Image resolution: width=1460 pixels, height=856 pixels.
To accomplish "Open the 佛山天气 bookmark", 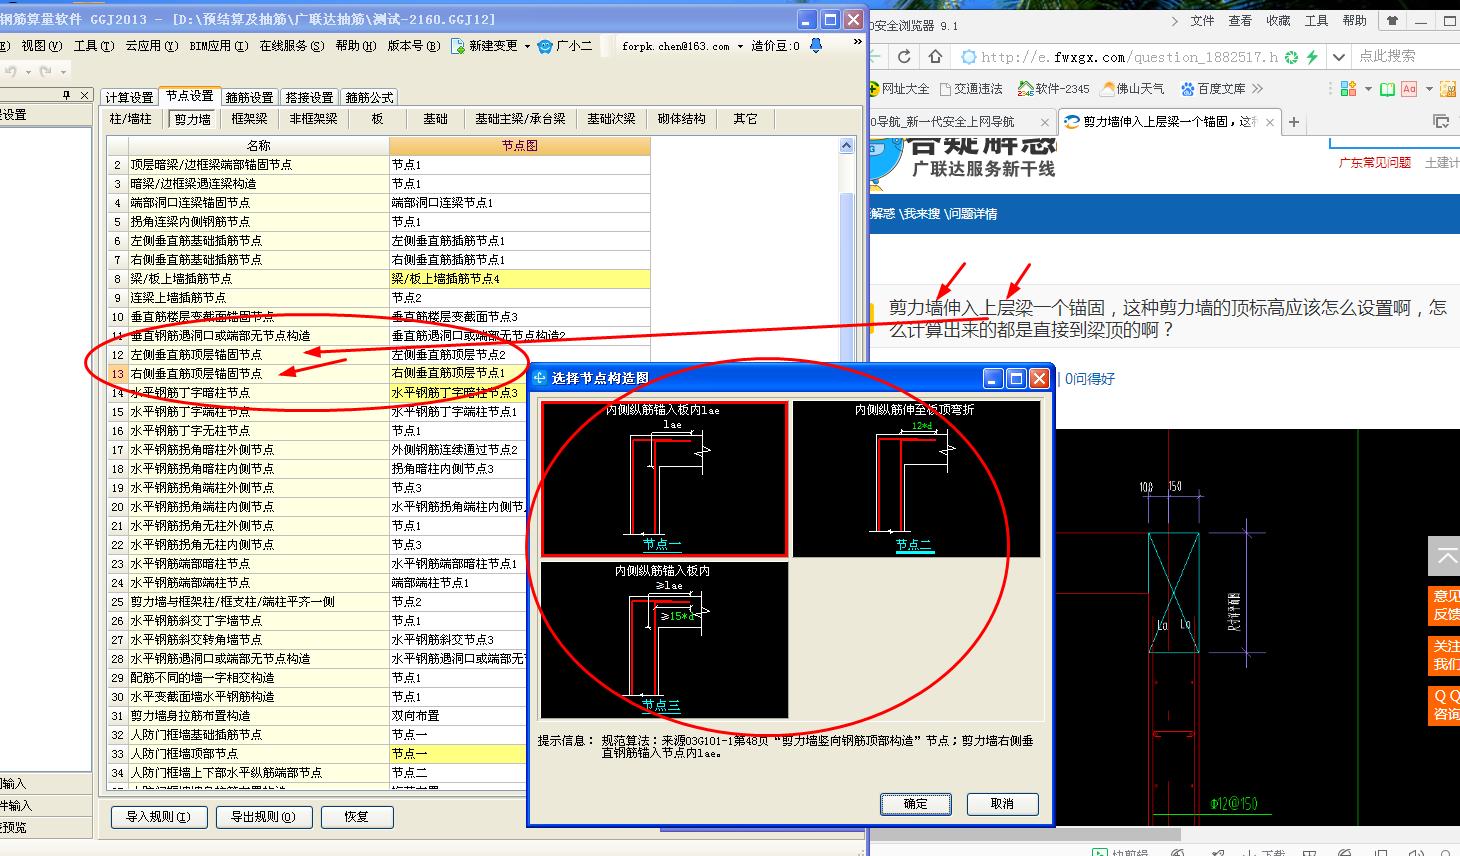I will click(1132, 89).
